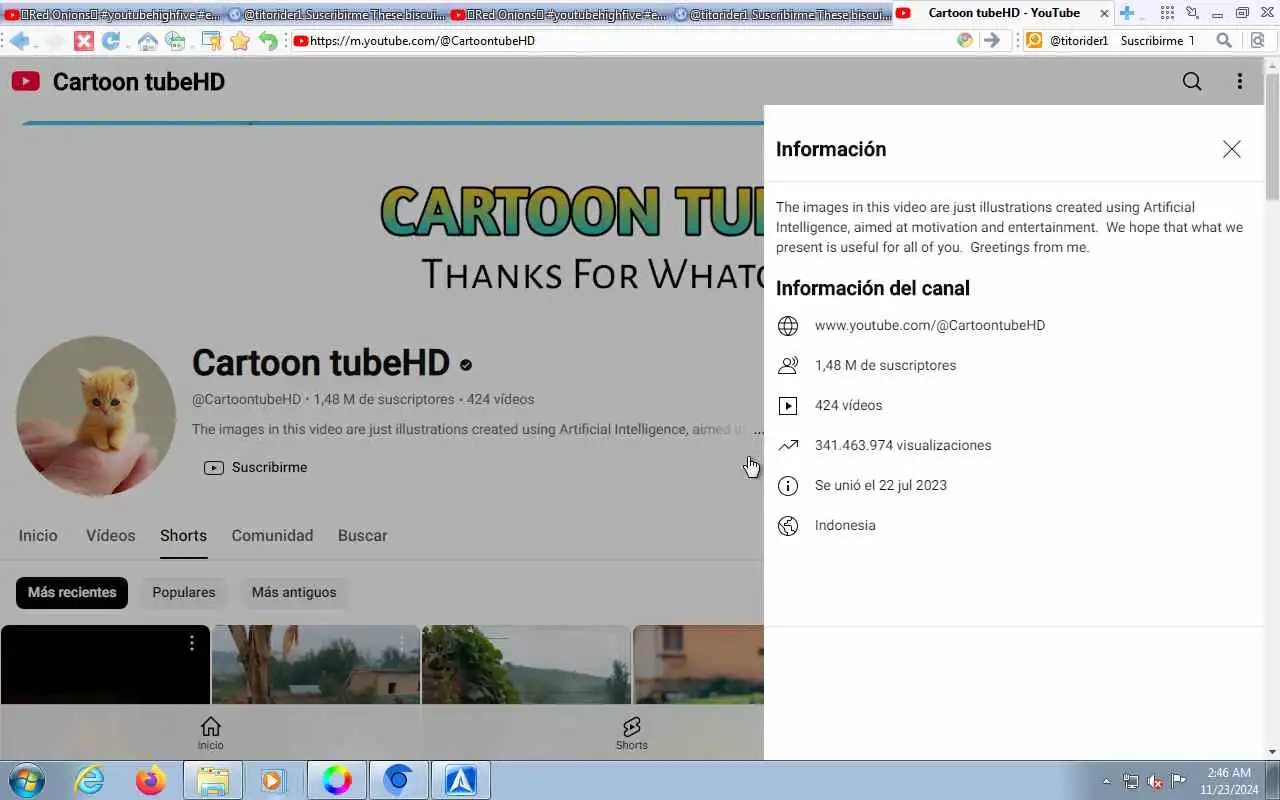Viewport: 1280px width, 800px height.
Task: Open the Buscar channel tab
Action: click(x=362, y=536)
